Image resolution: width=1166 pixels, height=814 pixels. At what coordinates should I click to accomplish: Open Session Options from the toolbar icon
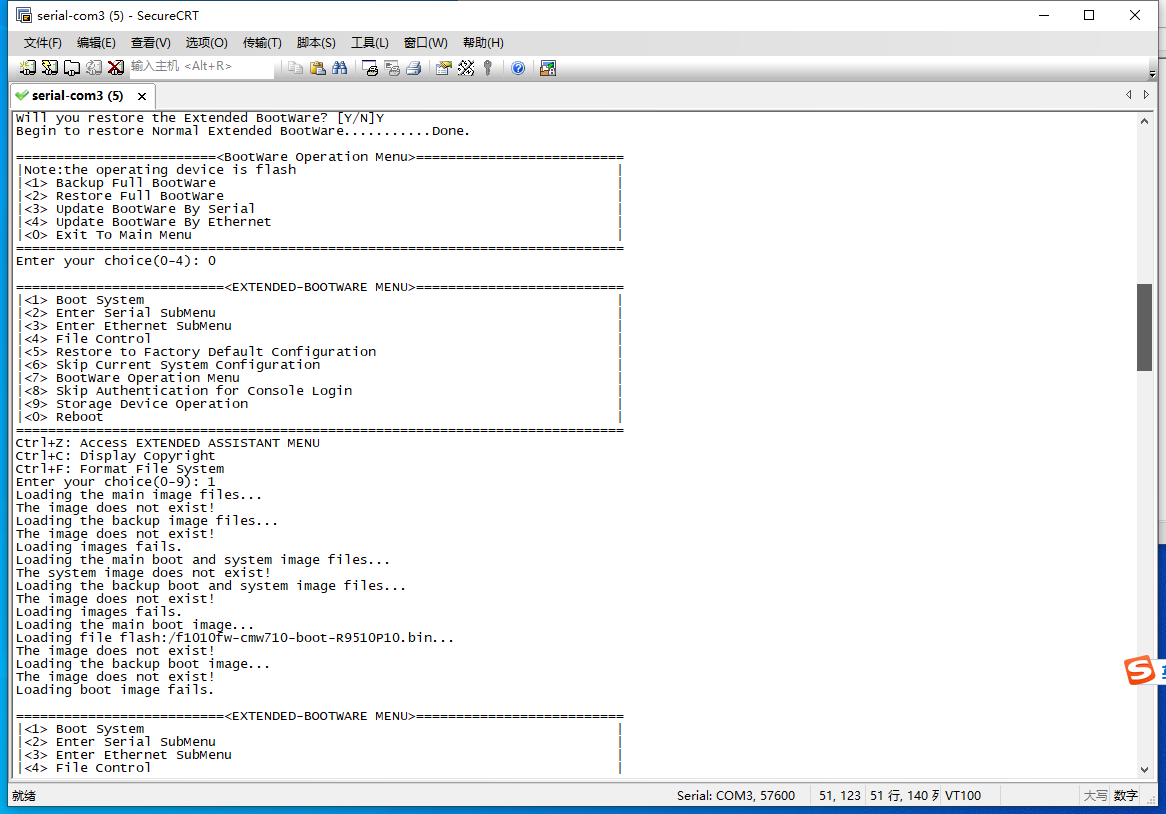coord(444,68)
